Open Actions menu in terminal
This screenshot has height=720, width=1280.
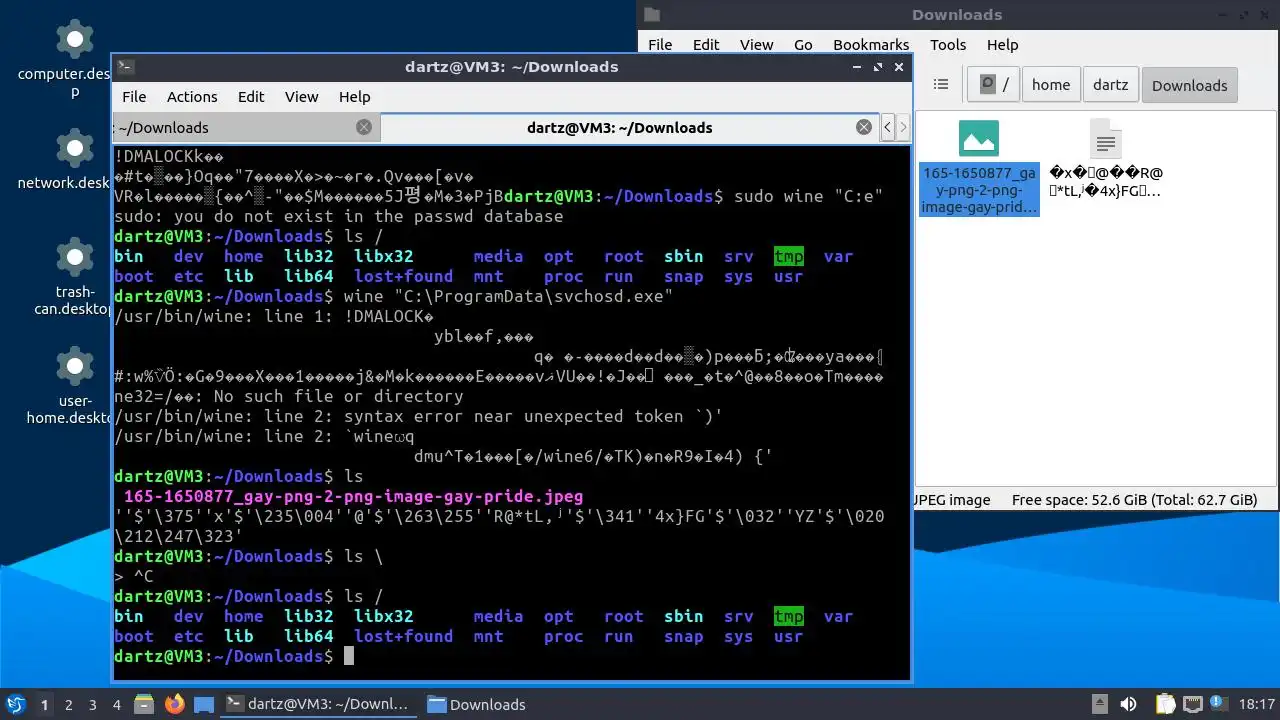[x=192, y=97]
